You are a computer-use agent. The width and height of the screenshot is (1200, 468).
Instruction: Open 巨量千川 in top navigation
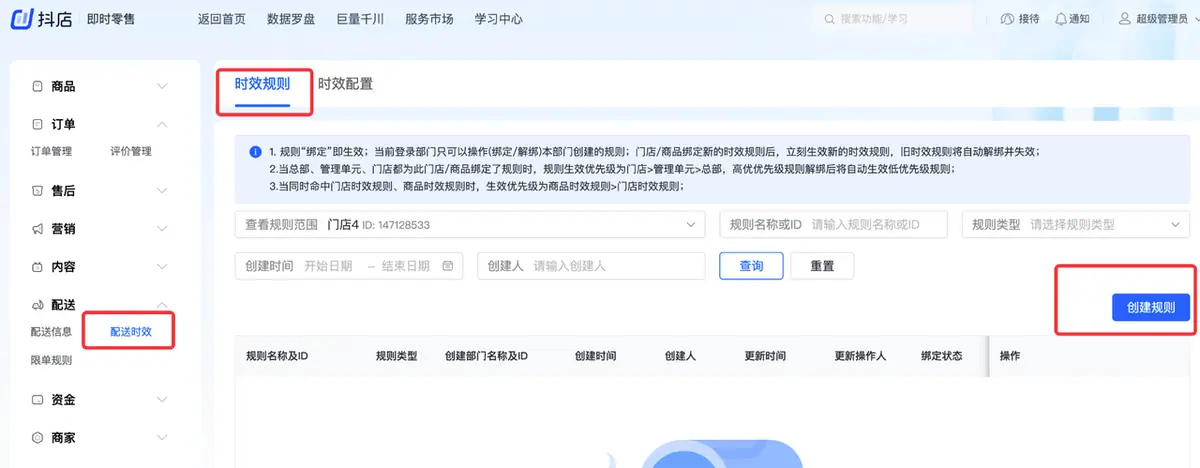[359, 19]
